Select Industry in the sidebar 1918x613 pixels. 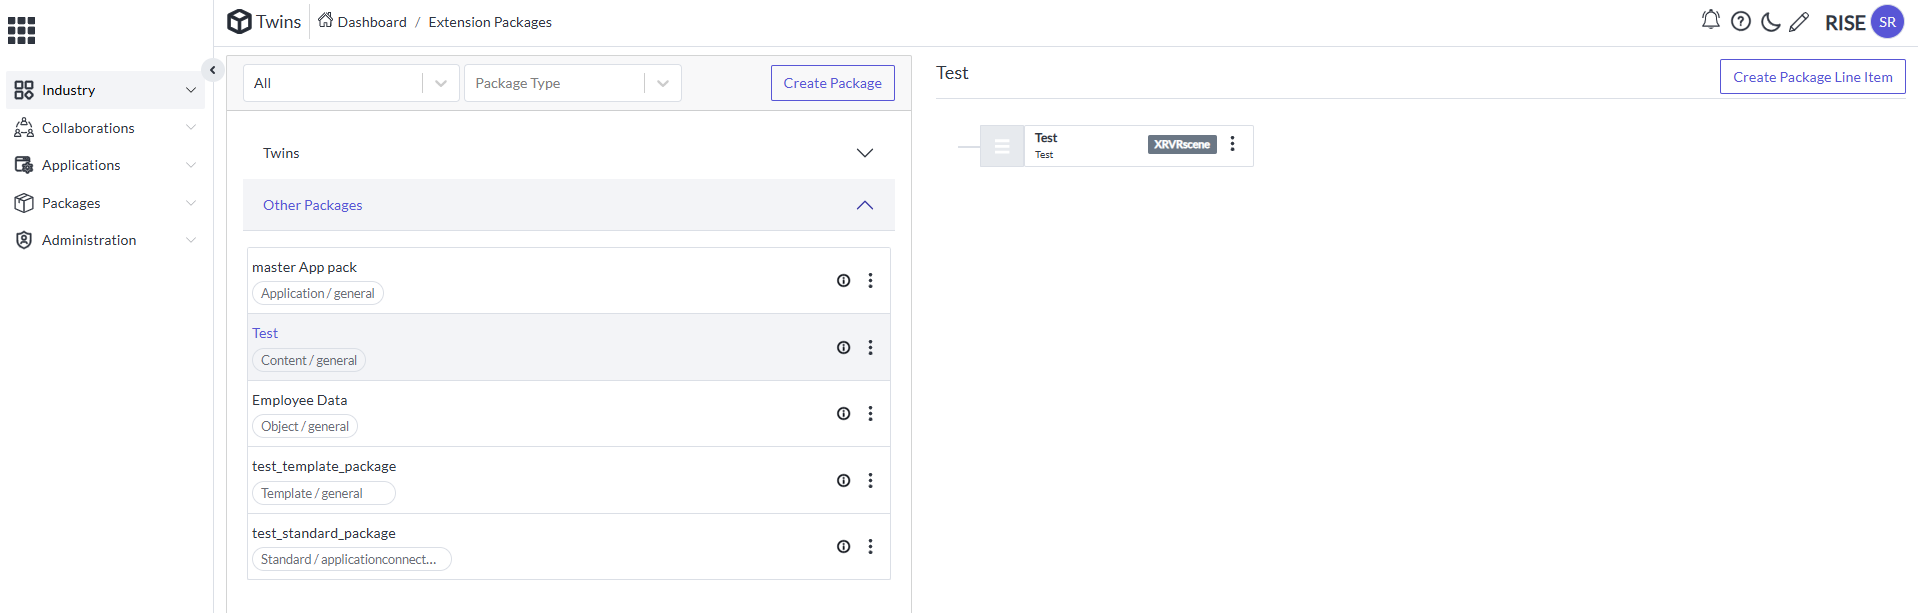[105, 90]
